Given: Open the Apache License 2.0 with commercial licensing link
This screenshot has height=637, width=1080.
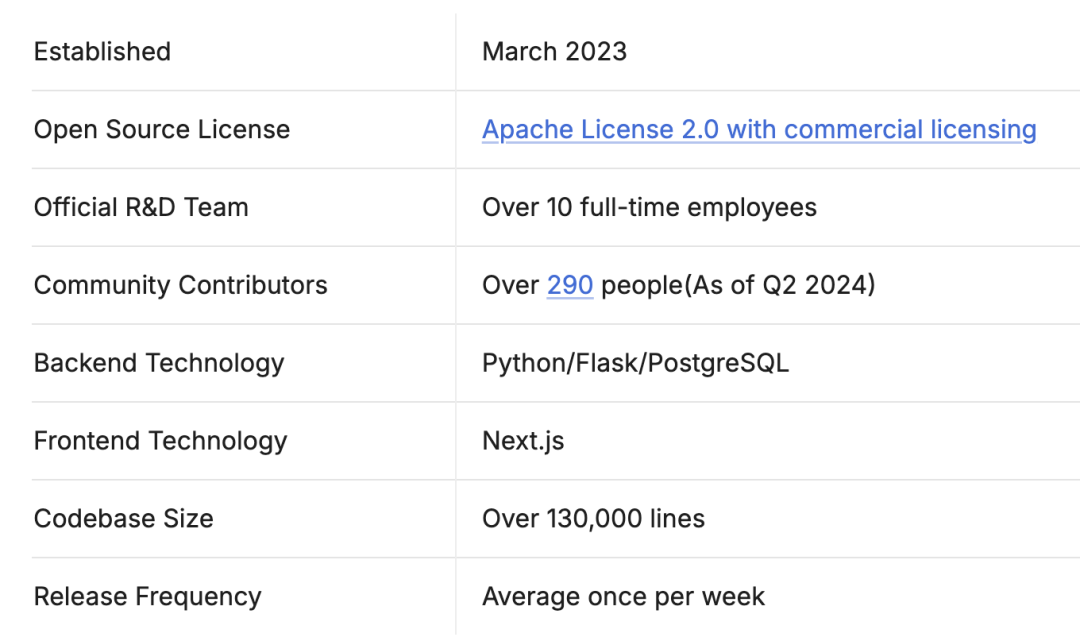Looking at the screenshot, I should coord(759,129).
